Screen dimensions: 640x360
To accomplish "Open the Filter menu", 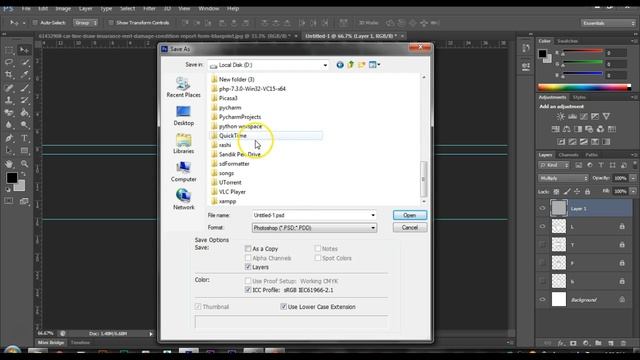I will [149, 8].
